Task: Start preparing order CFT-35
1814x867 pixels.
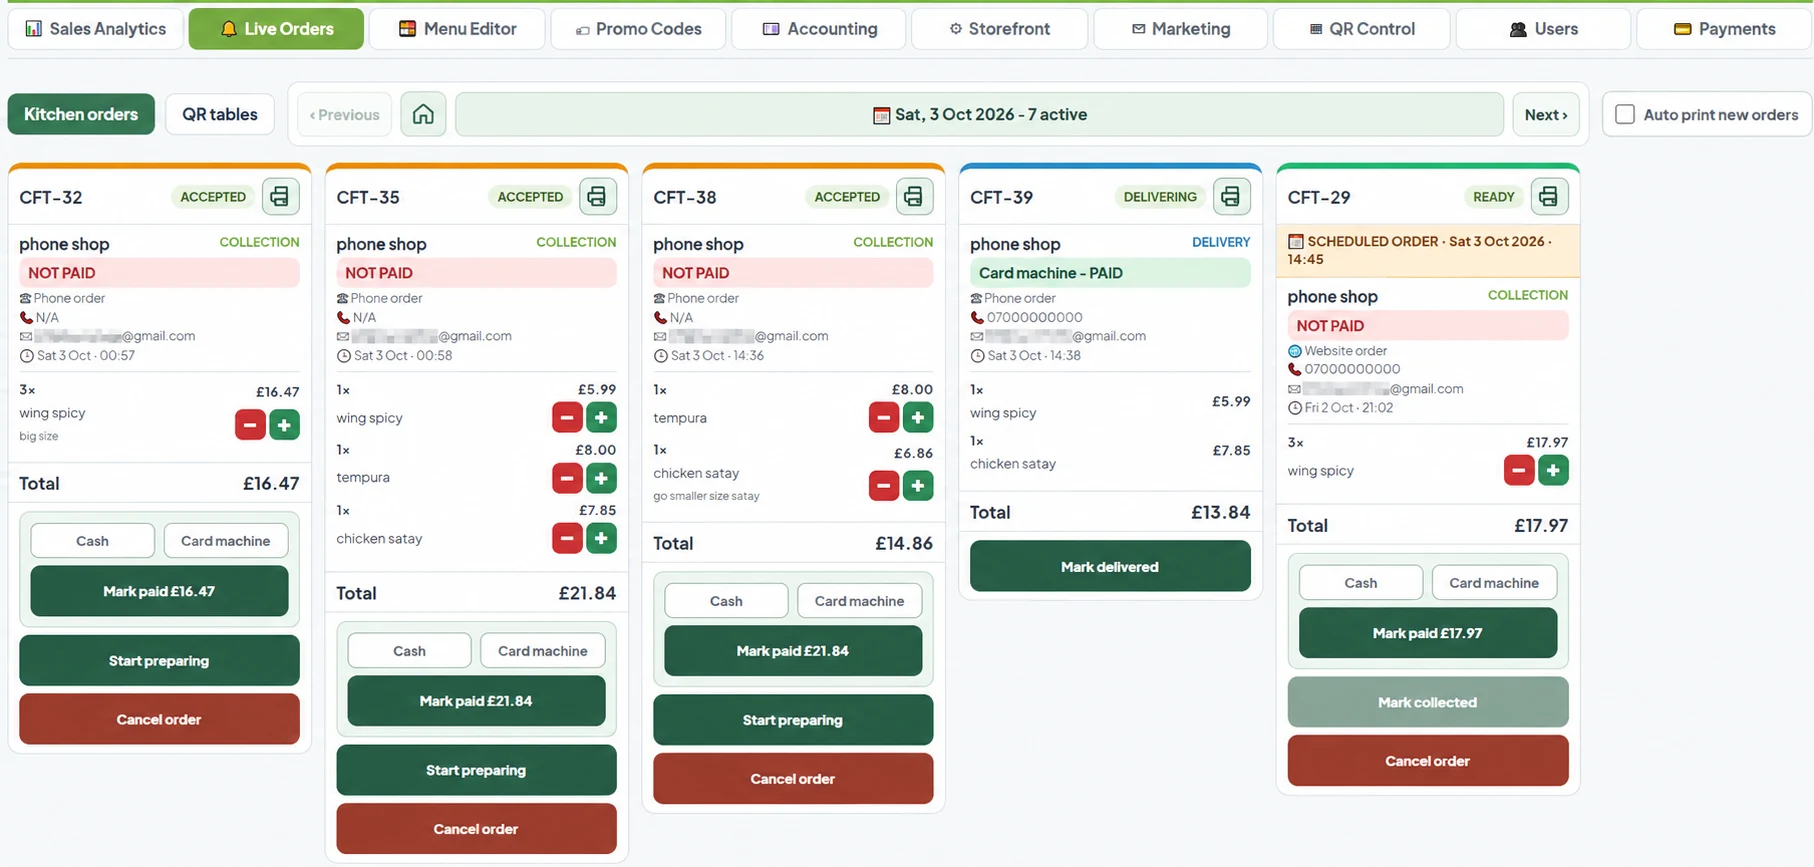Action: tap(476, 770)
